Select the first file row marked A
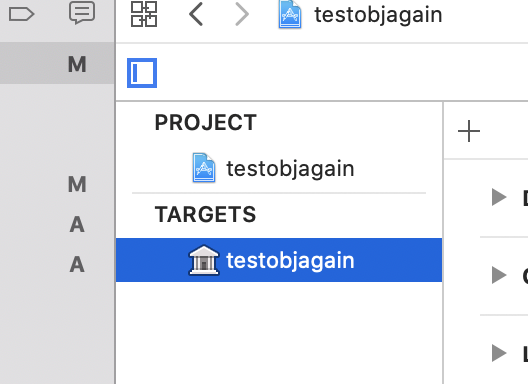The image size is (528, 384). point(57,224)
